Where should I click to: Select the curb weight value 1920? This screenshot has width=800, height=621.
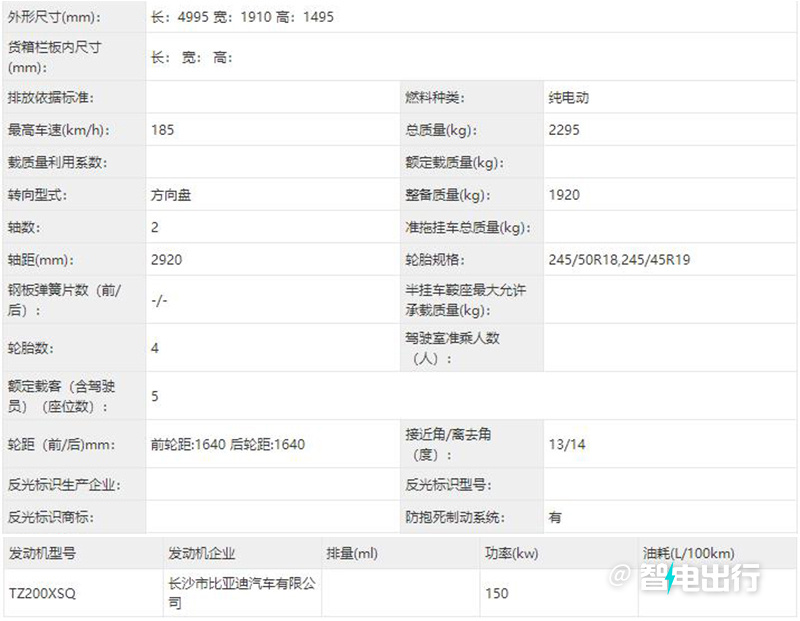click(x=564, y=194)
